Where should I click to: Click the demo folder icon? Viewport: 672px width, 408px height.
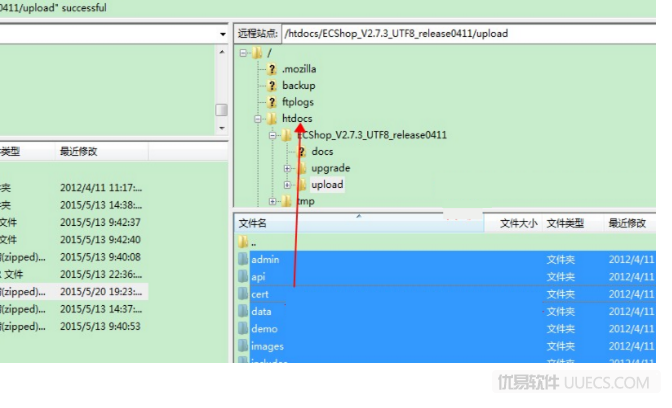243,329
